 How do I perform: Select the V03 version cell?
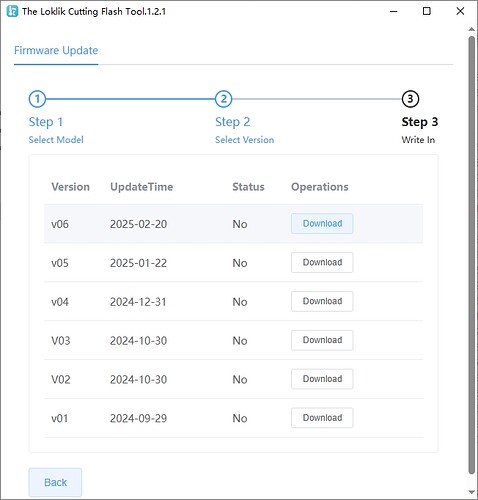coord(61,341)
